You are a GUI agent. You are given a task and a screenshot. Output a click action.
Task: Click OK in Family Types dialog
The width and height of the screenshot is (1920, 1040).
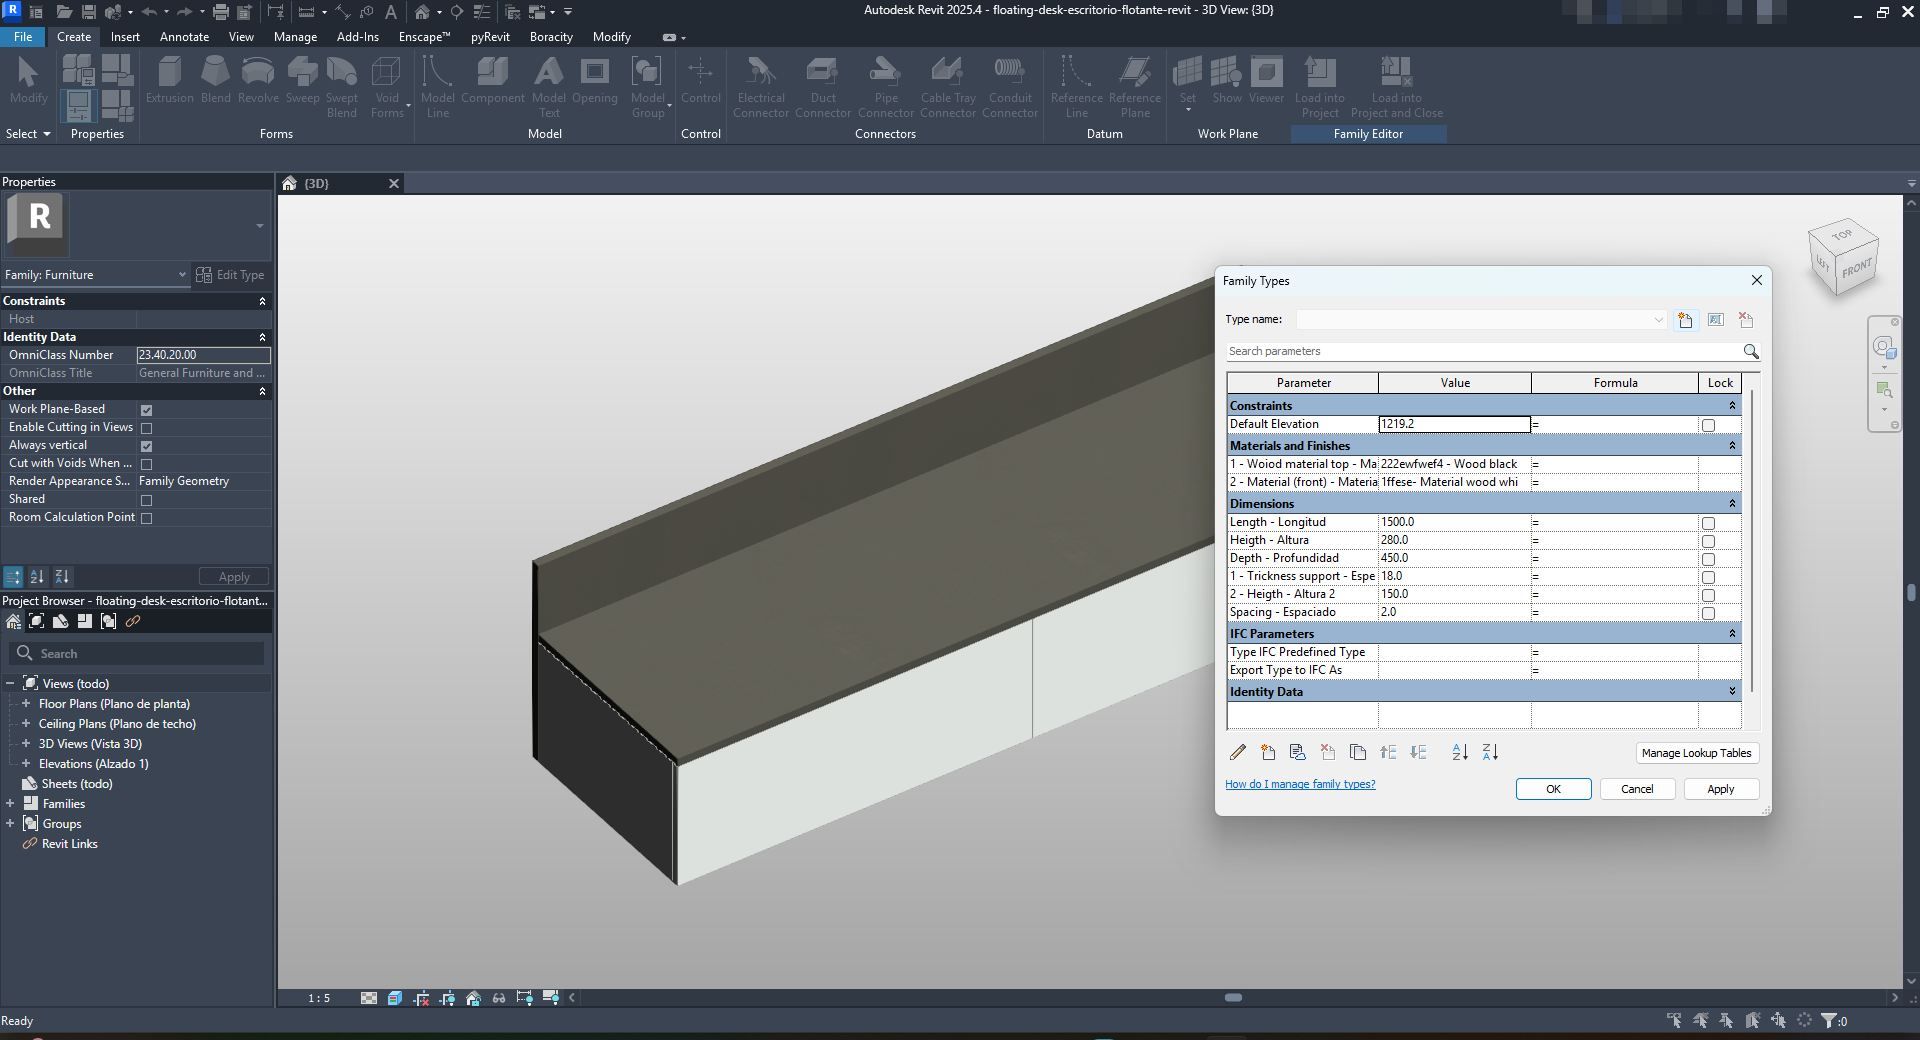coord(1553,789)
